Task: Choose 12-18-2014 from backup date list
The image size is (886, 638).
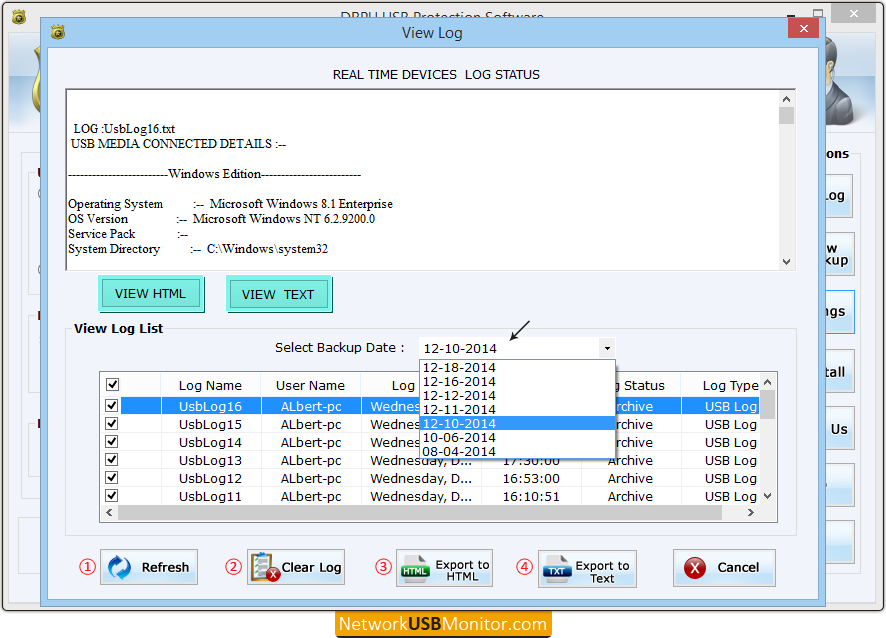Action: [x=517, y=367]
